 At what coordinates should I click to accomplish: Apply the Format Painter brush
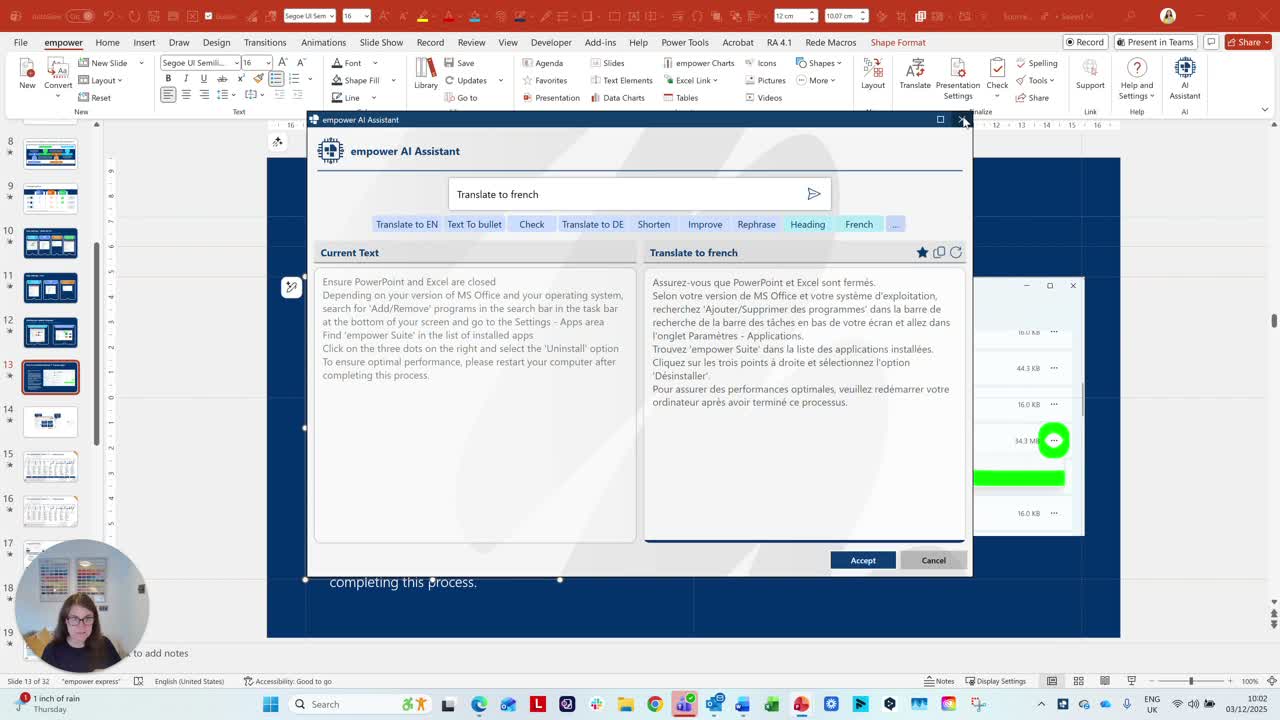coord(259,78)
